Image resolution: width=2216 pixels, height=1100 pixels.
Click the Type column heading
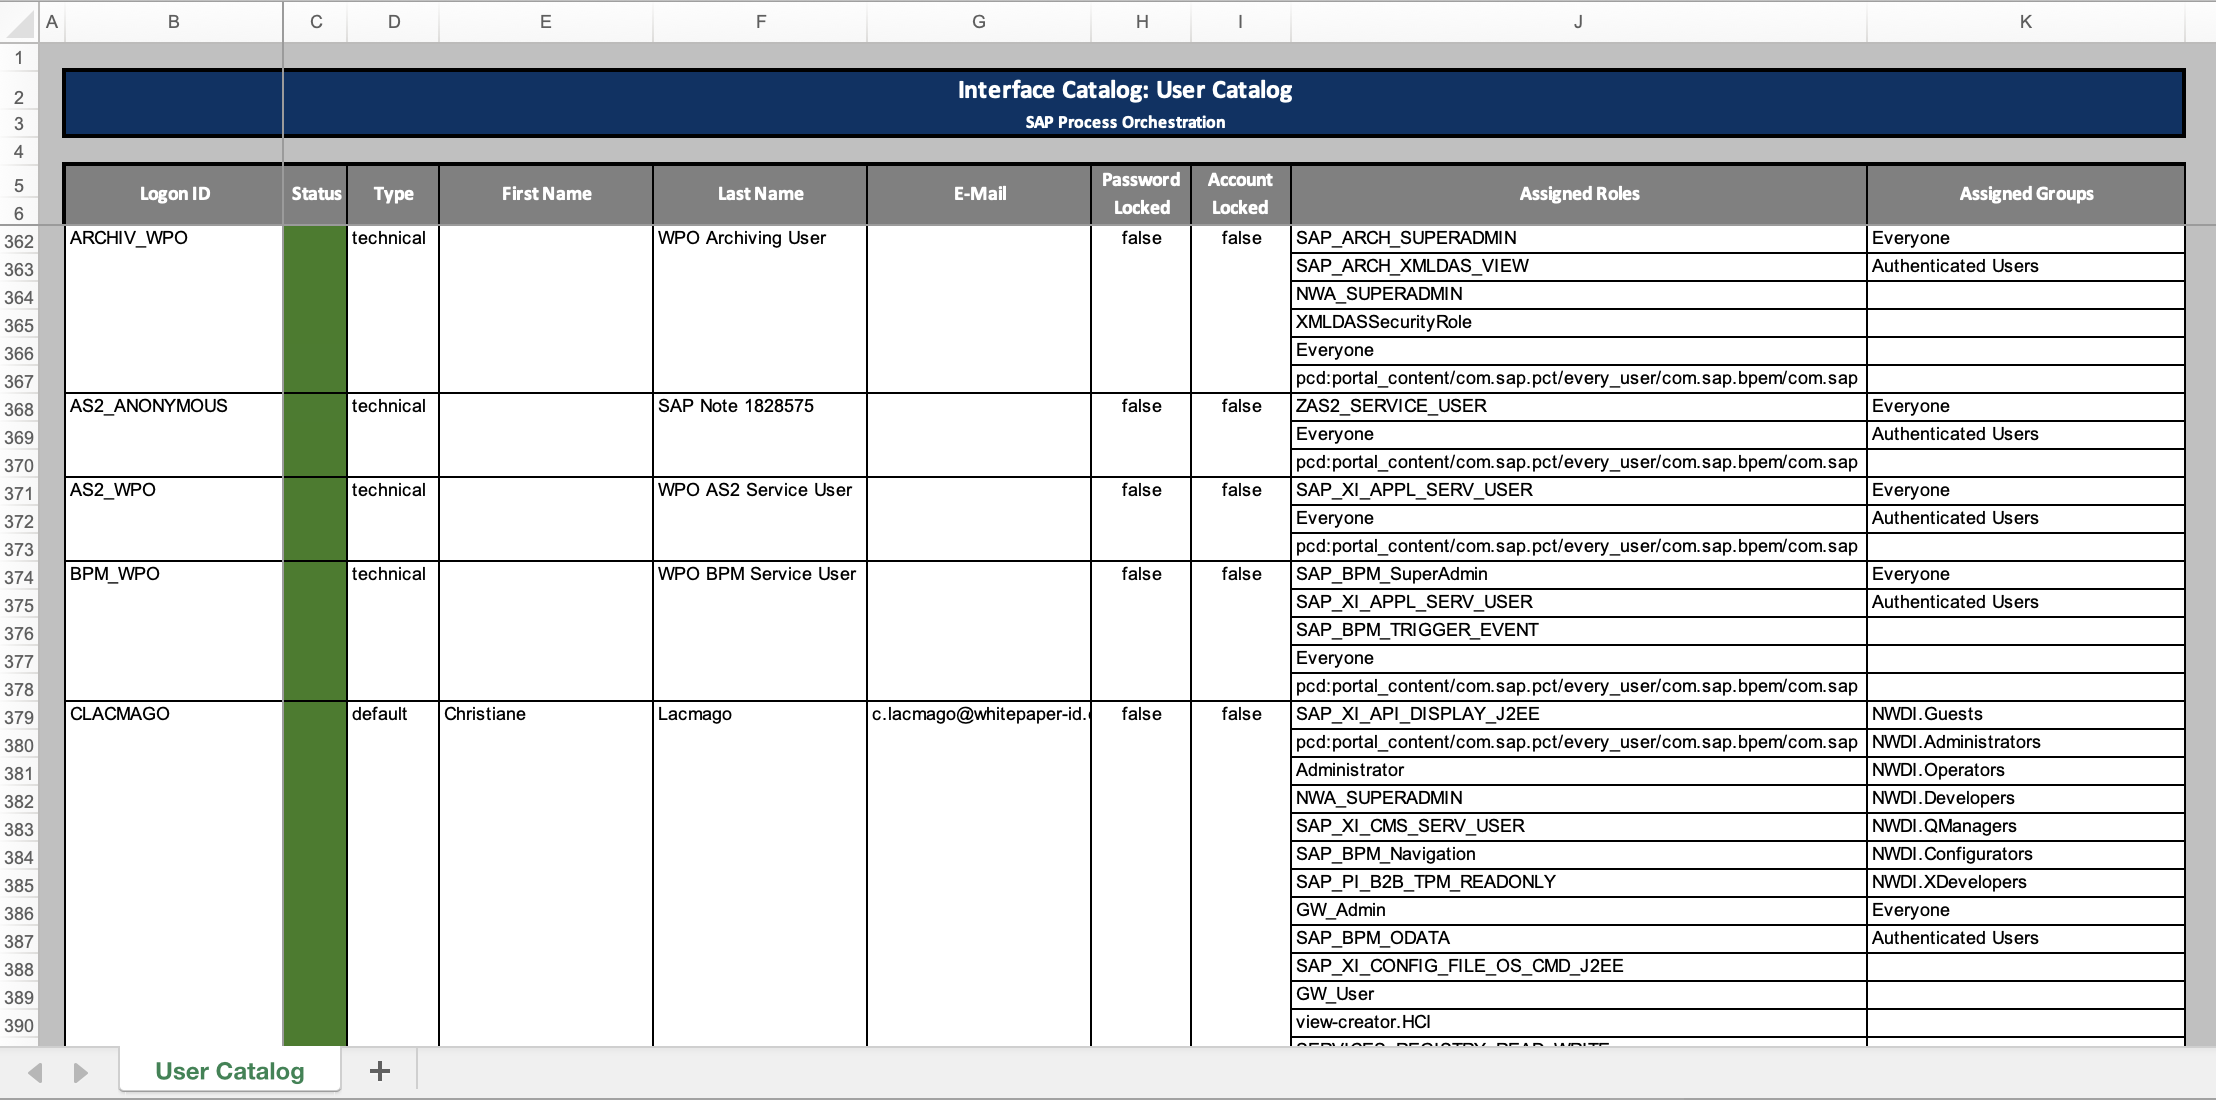click(393, 194)
